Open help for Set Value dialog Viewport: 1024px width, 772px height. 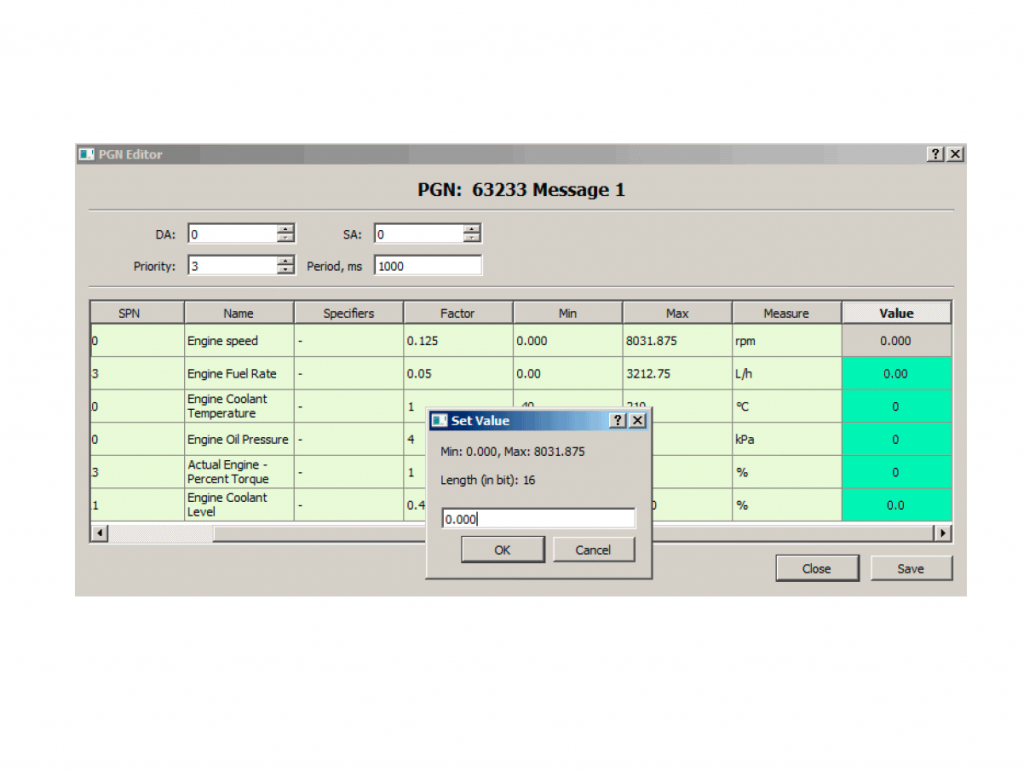point(619,421)
